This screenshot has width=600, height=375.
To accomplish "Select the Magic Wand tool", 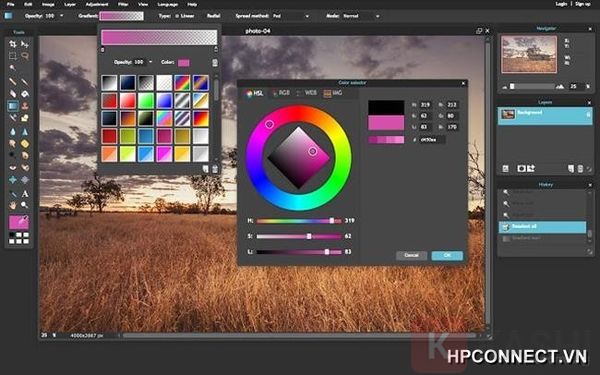I will pos(13,68).
